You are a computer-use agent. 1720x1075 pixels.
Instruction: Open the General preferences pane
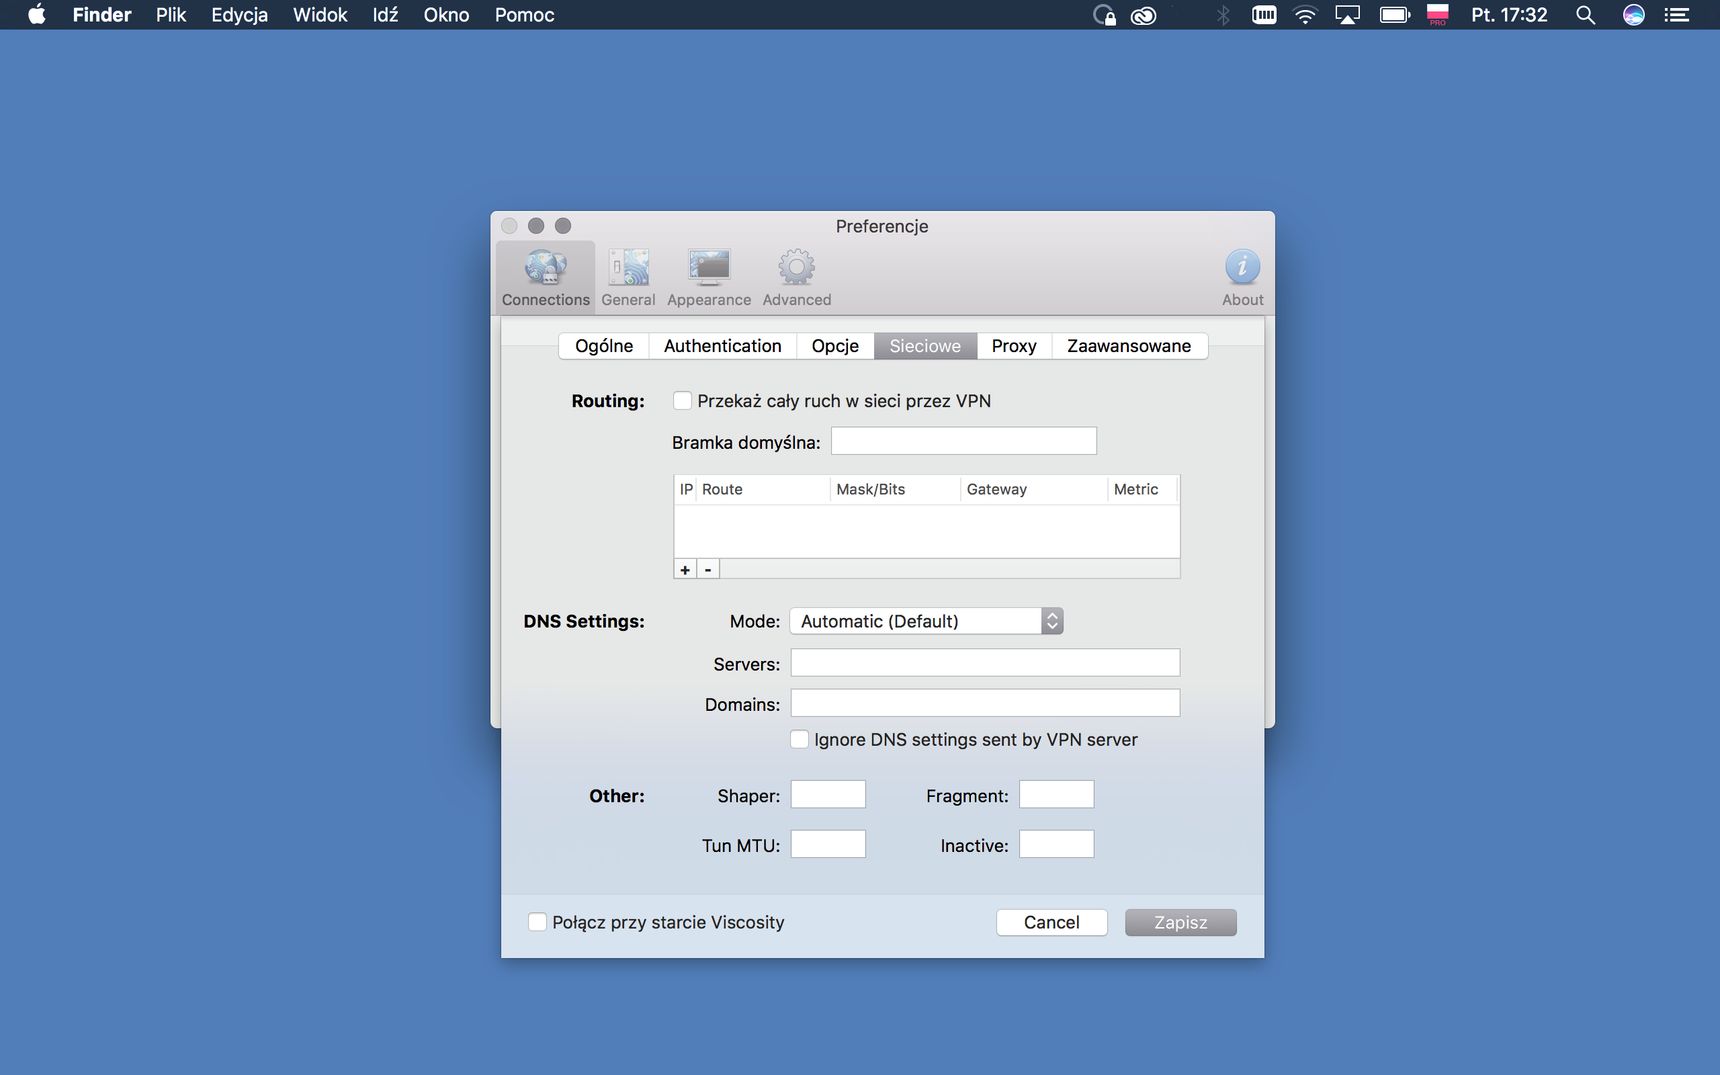pyautogui.click(x=628, y=278)
